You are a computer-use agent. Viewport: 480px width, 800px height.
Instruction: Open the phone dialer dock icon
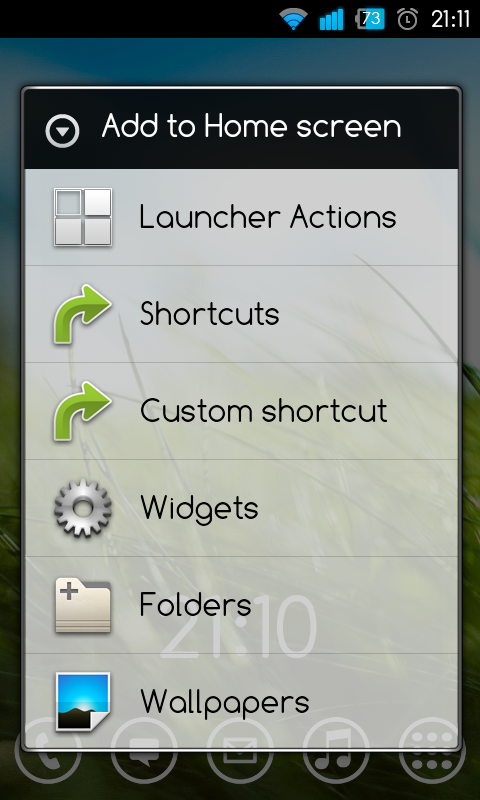tap(48, 750)
